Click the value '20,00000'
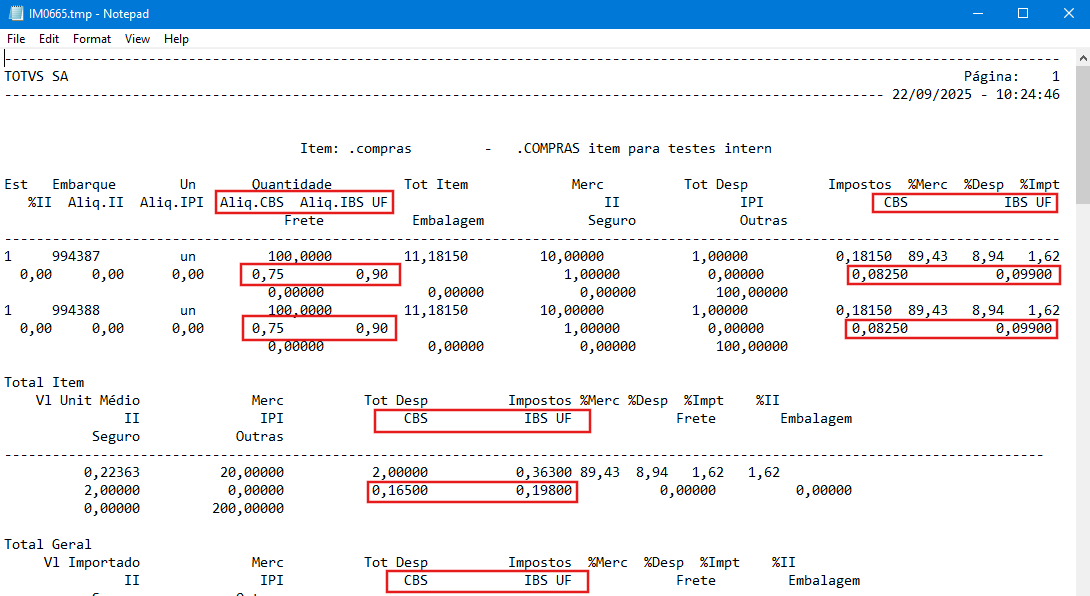 point(252,473)
